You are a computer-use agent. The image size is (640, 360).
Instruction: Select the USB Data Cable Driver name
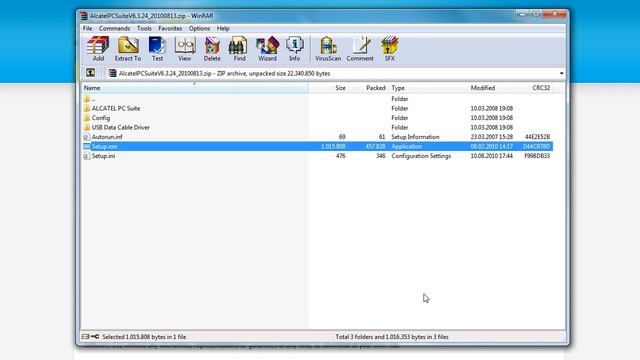pos(121,127)
